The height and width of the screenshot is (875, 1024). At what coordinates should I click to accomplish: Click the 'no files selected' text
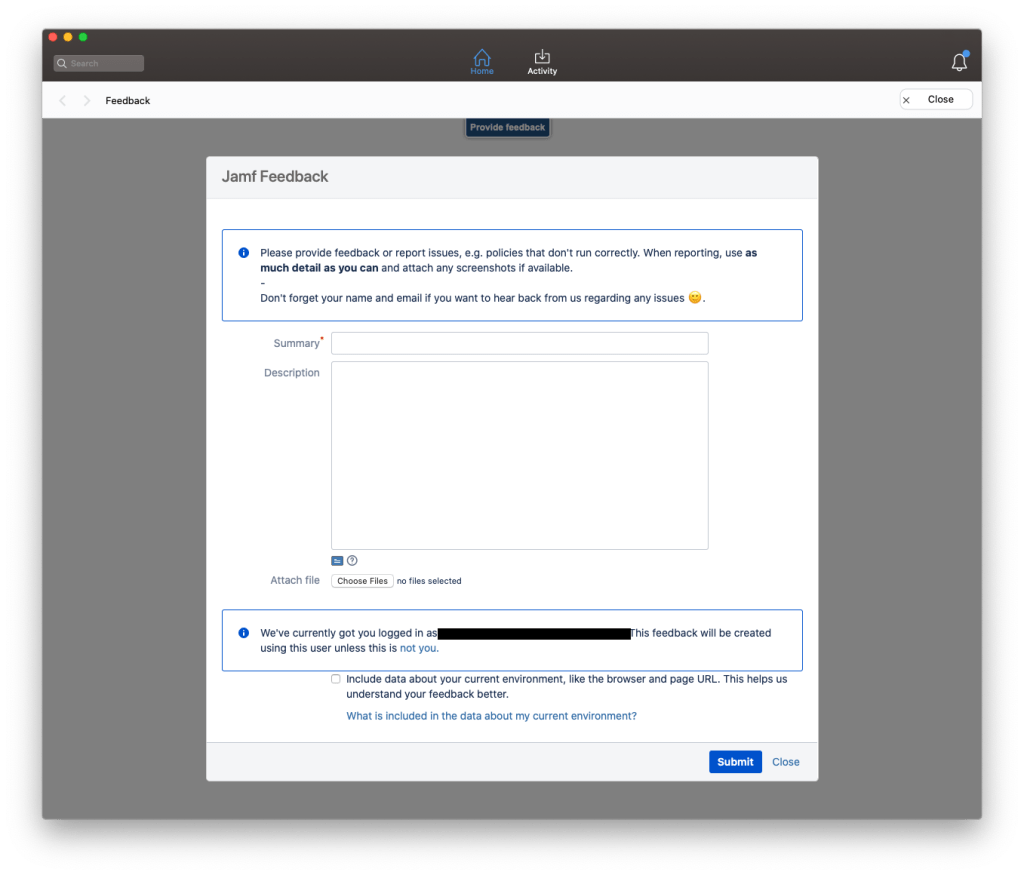click(429, 581)
